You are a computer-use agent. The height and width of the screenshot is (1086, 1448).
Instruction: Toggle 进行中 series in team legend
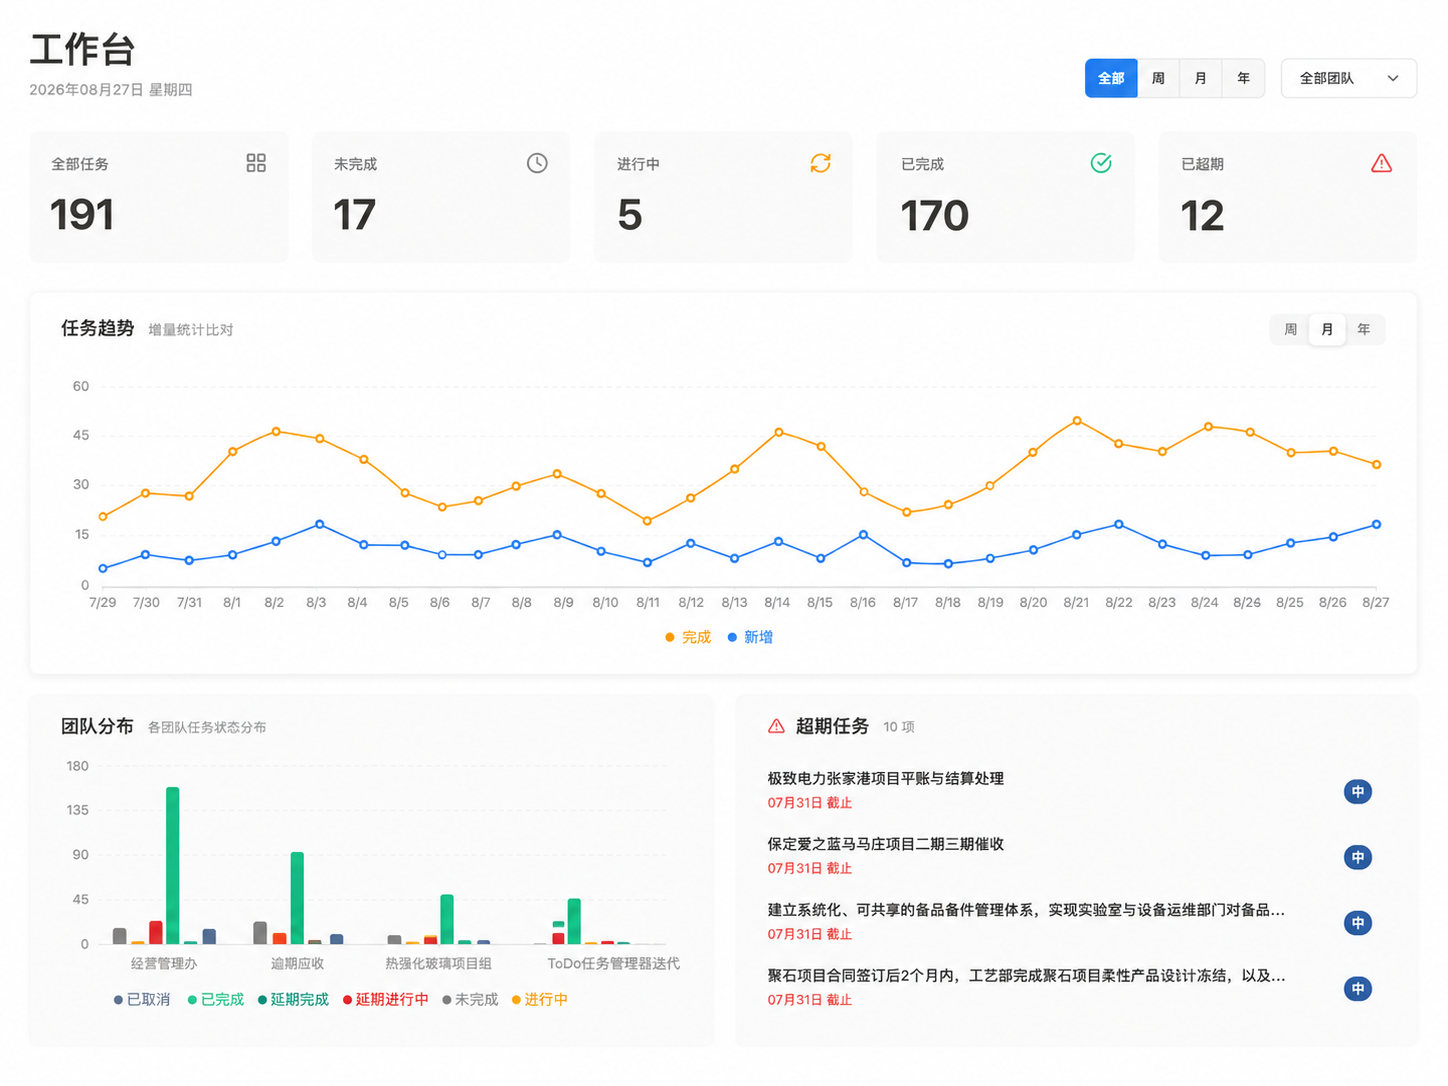pyautogui.click(x=539, y=999)
